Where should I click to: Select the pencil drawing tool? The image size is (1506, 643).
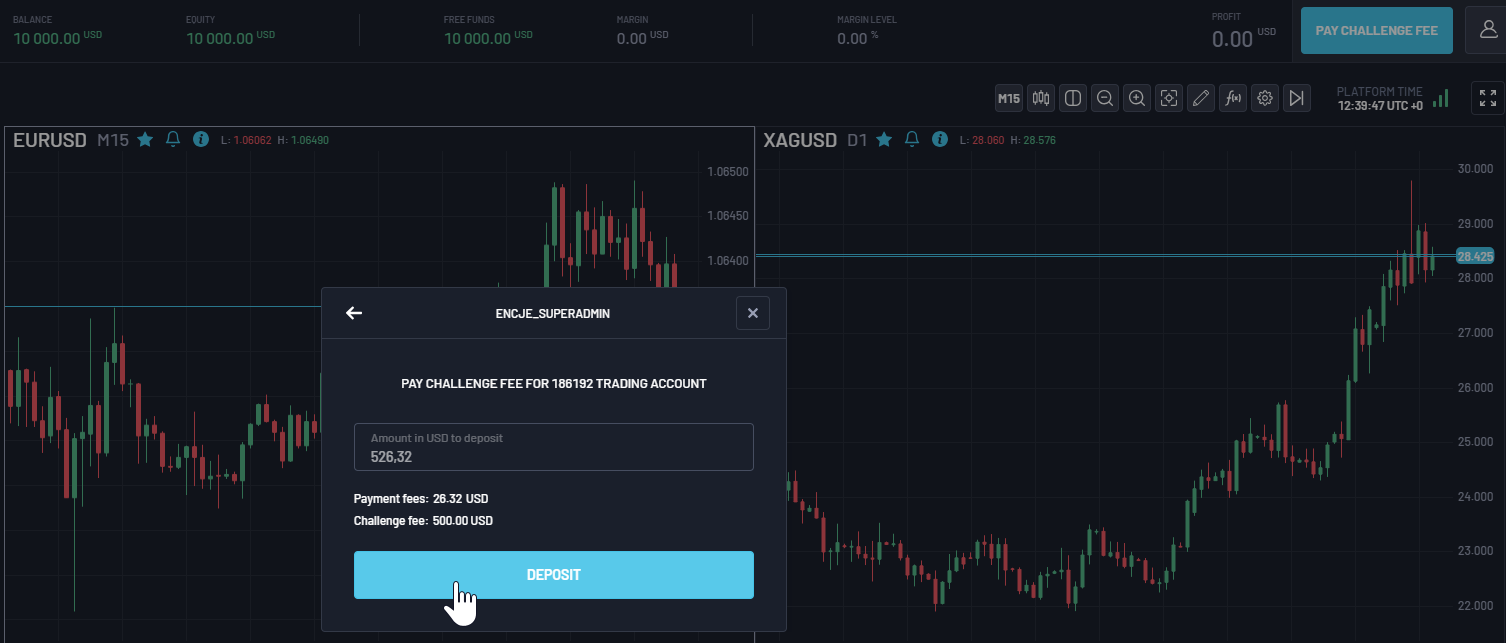(1201, 98)
